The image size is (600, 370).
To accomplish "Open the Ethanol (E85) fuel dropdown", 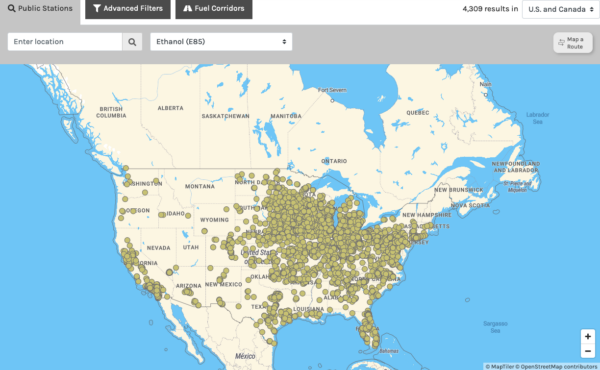I will click(221, 42).
